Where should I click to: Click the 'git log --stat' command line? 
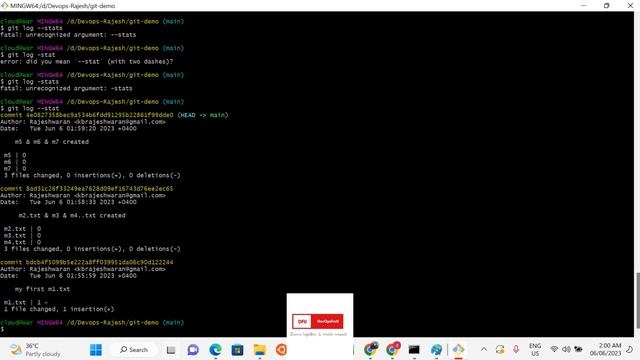pyautogui.click(x=30, y=109)
